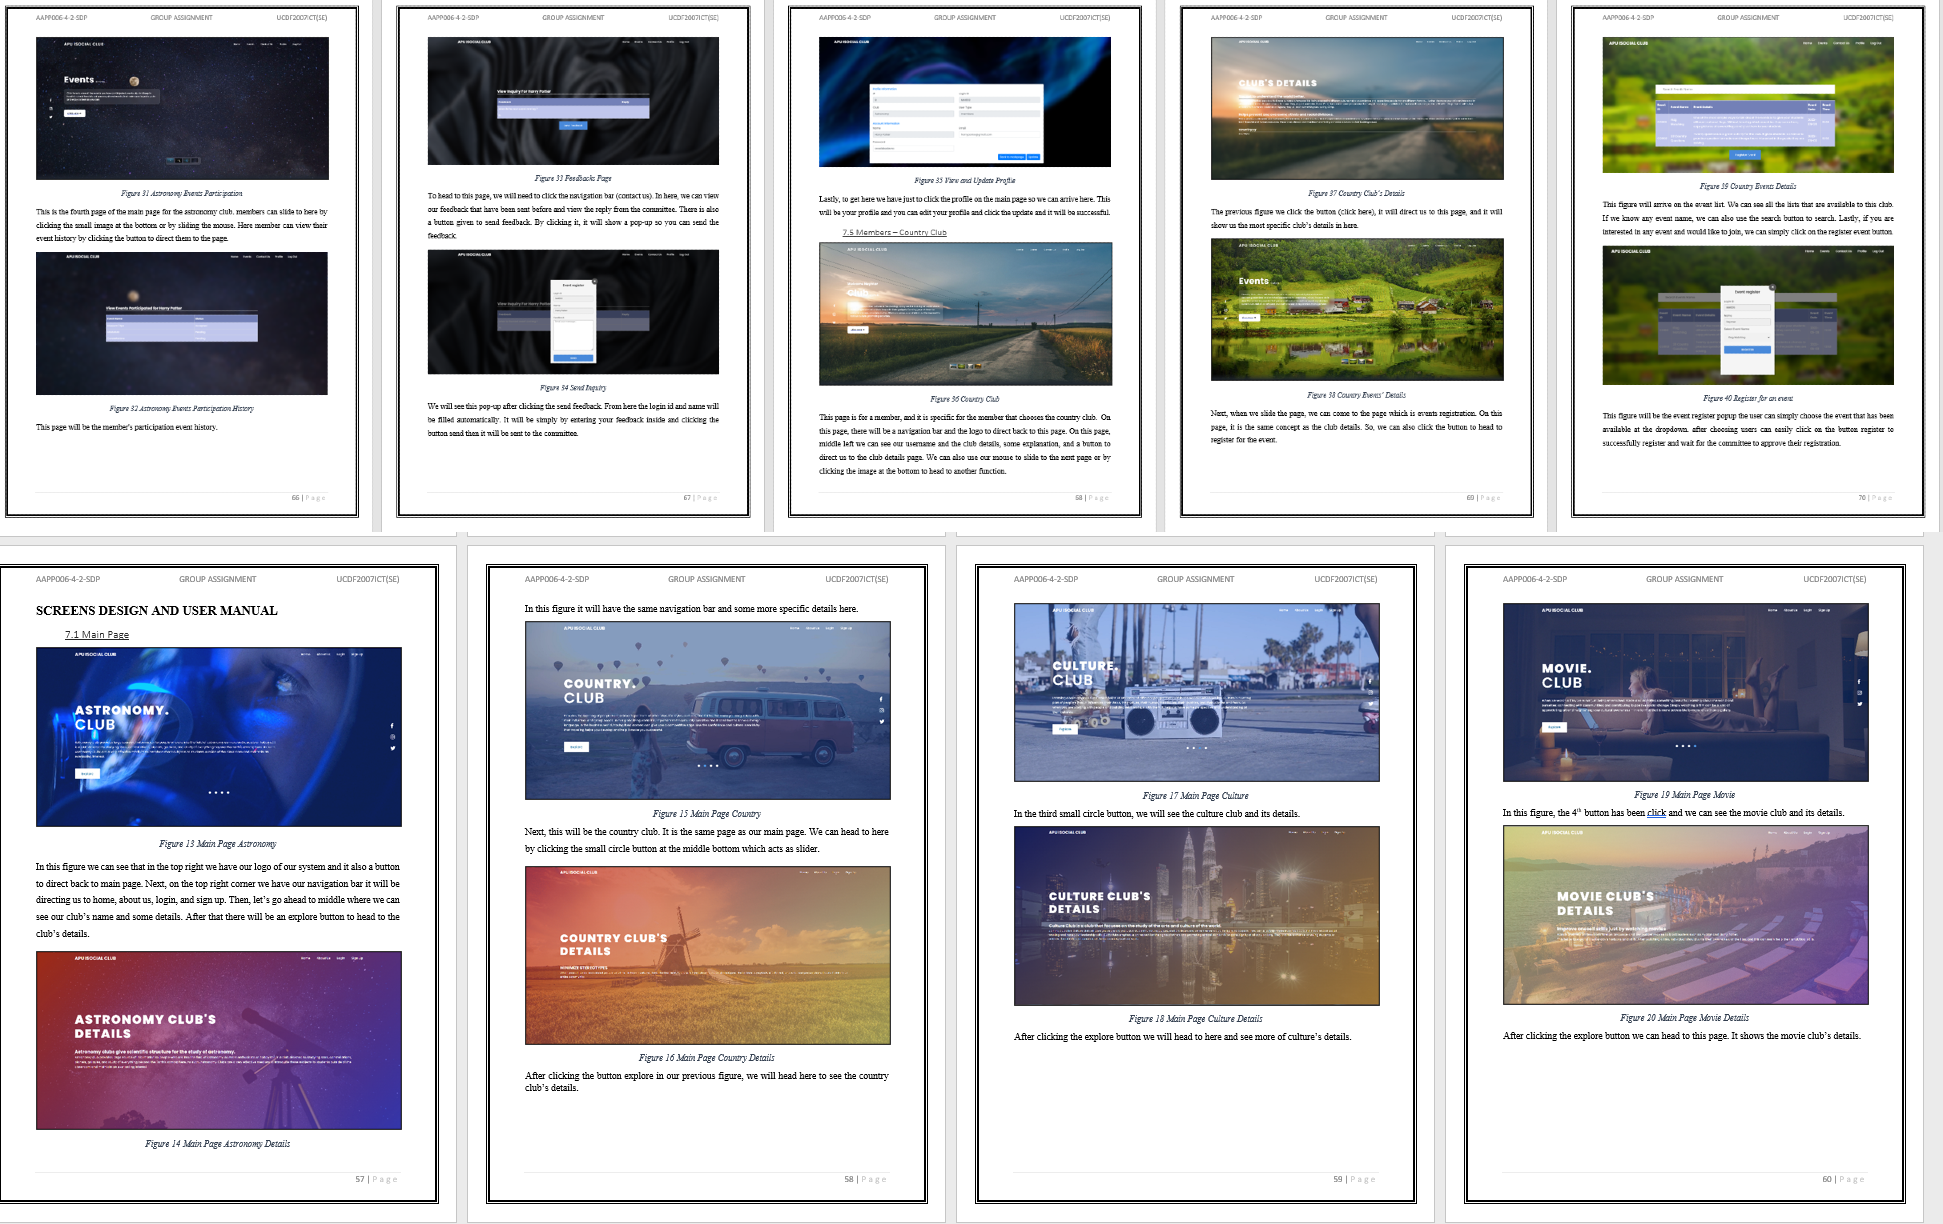The image size is (1943, 1224).
Task: Select the Astronomy Events figure on page 66
Action: [182, 108]
